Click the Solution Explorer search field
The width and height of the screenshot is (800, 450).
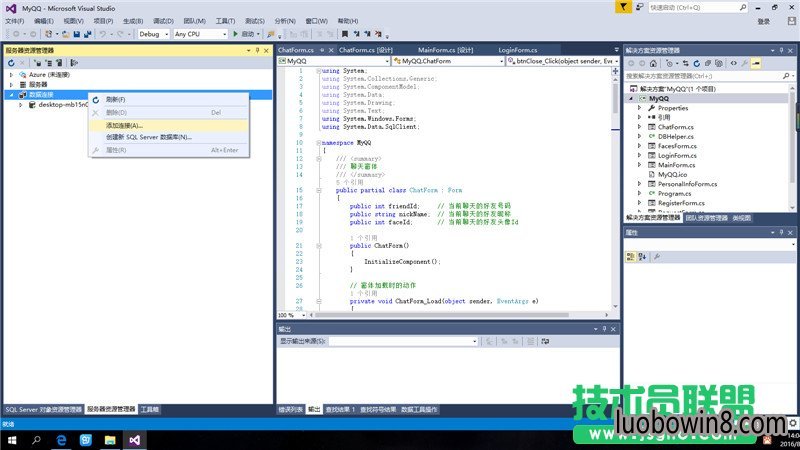pyautogui.click(x=709, y=76)
